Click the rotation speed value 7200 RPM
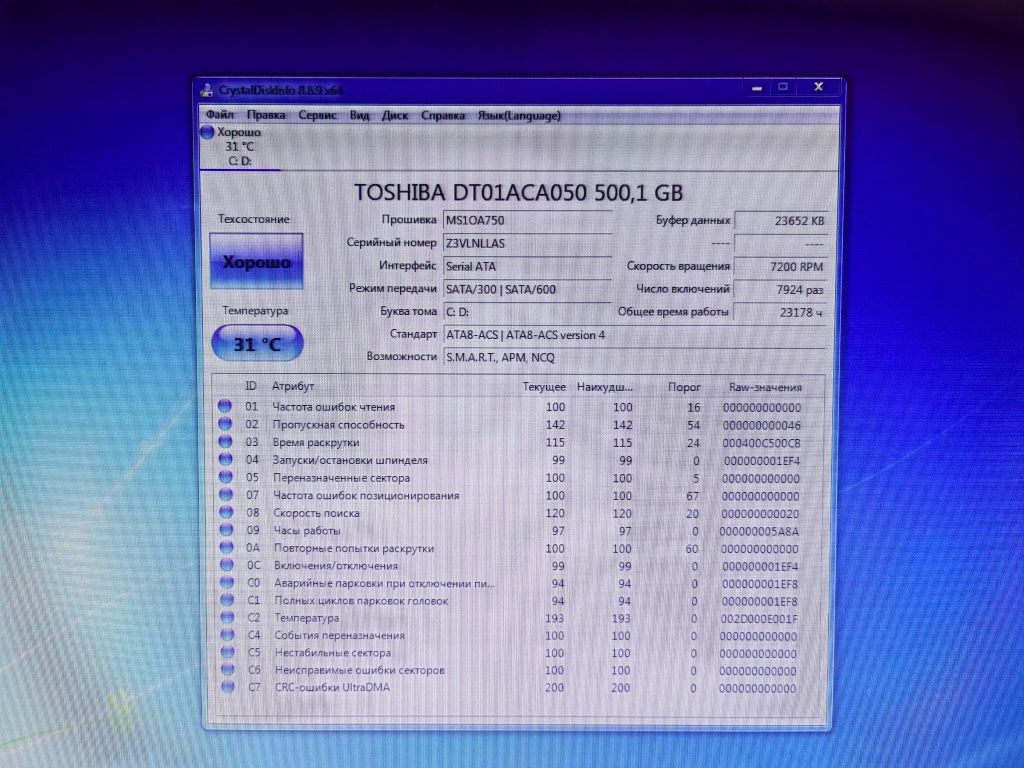1024x768 pixels. click(x=780, y=266)
